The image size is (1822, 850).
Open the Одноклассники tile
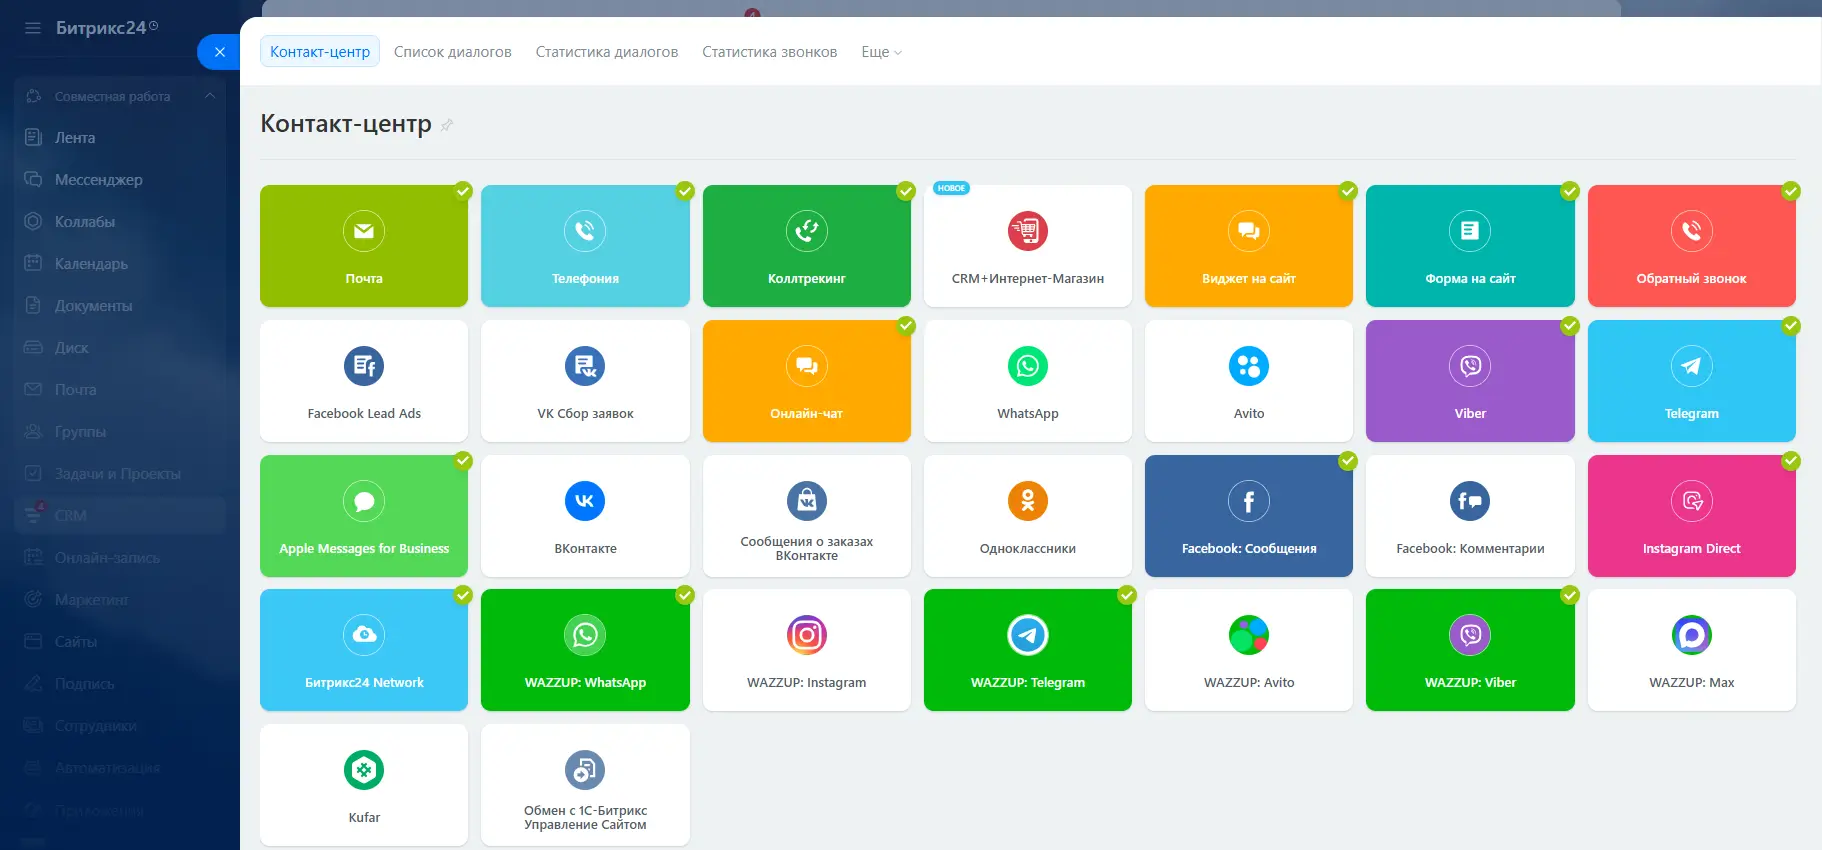coord(1028,516)
